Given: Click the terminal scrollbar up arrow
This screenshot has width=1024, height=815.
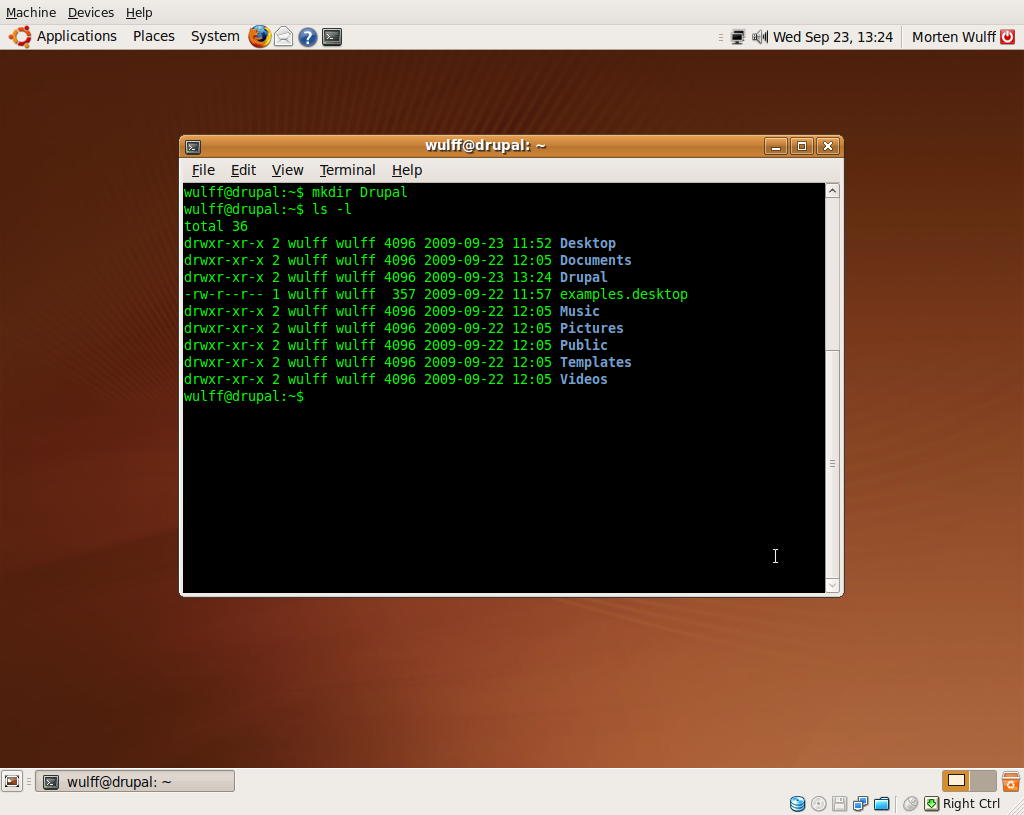Looking at the screenshot, I should tap(833, 191).
